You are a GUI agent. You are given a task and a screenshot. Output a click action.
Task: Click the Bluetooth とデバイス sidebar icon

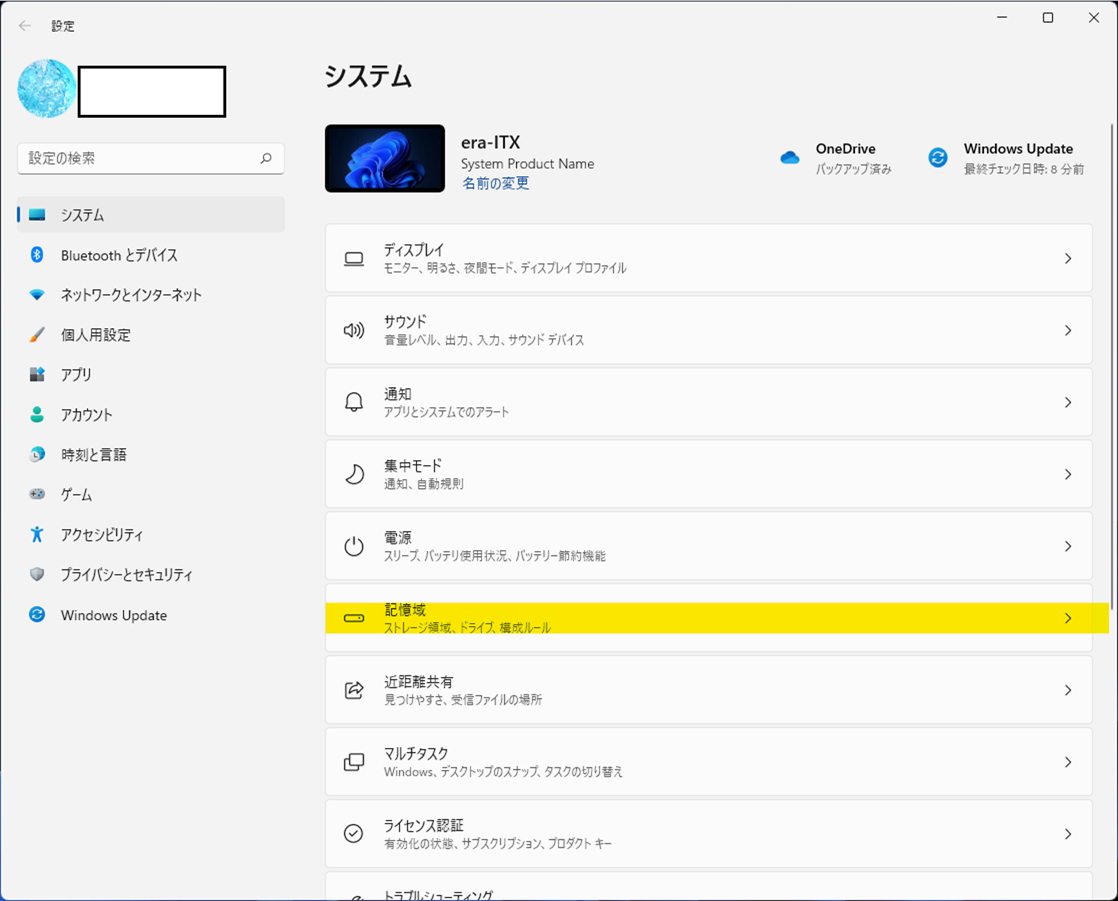click(x=37, y=255)
